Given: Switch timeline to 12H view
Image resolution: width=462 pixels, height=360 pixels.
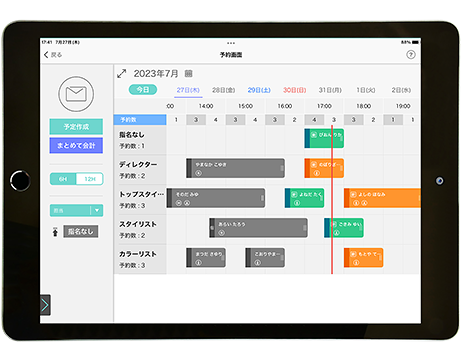Looking at the screenshot, I should [90, 179].
